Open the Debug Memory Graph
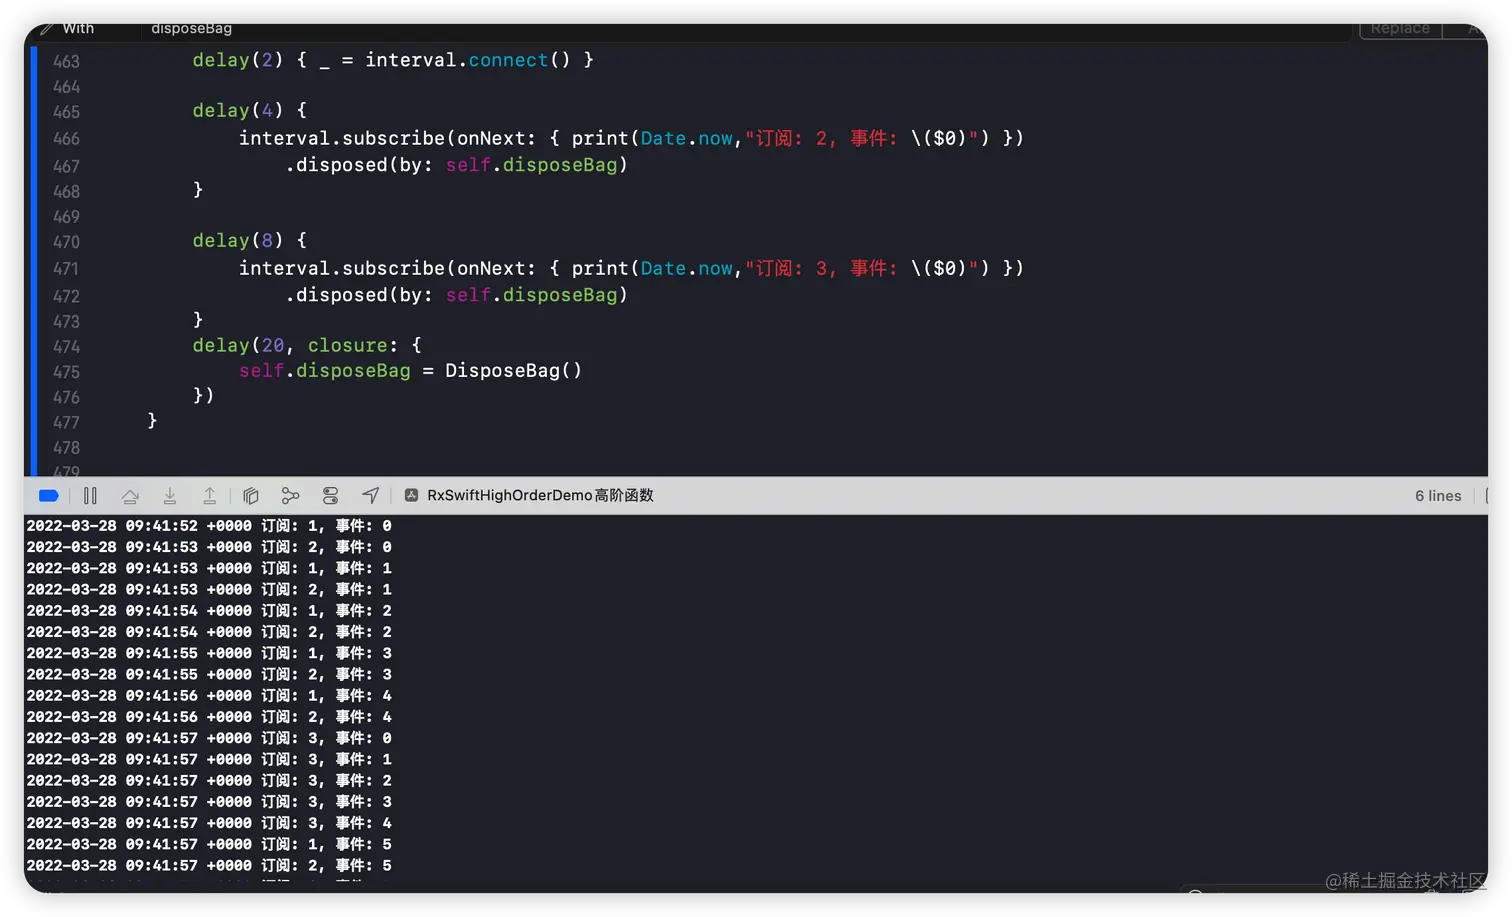The width and height of the screenshot is (1512, 917). coord(290,496)
